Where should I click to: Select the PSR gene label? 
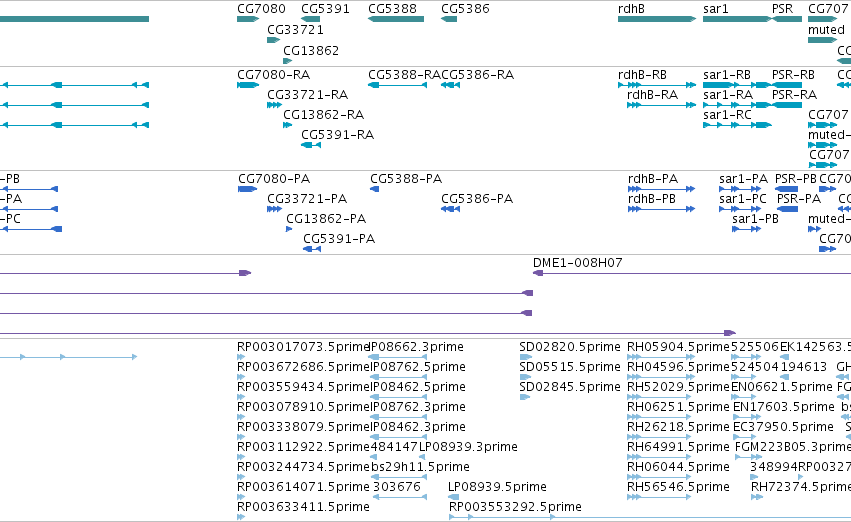[x=782, y=9]
